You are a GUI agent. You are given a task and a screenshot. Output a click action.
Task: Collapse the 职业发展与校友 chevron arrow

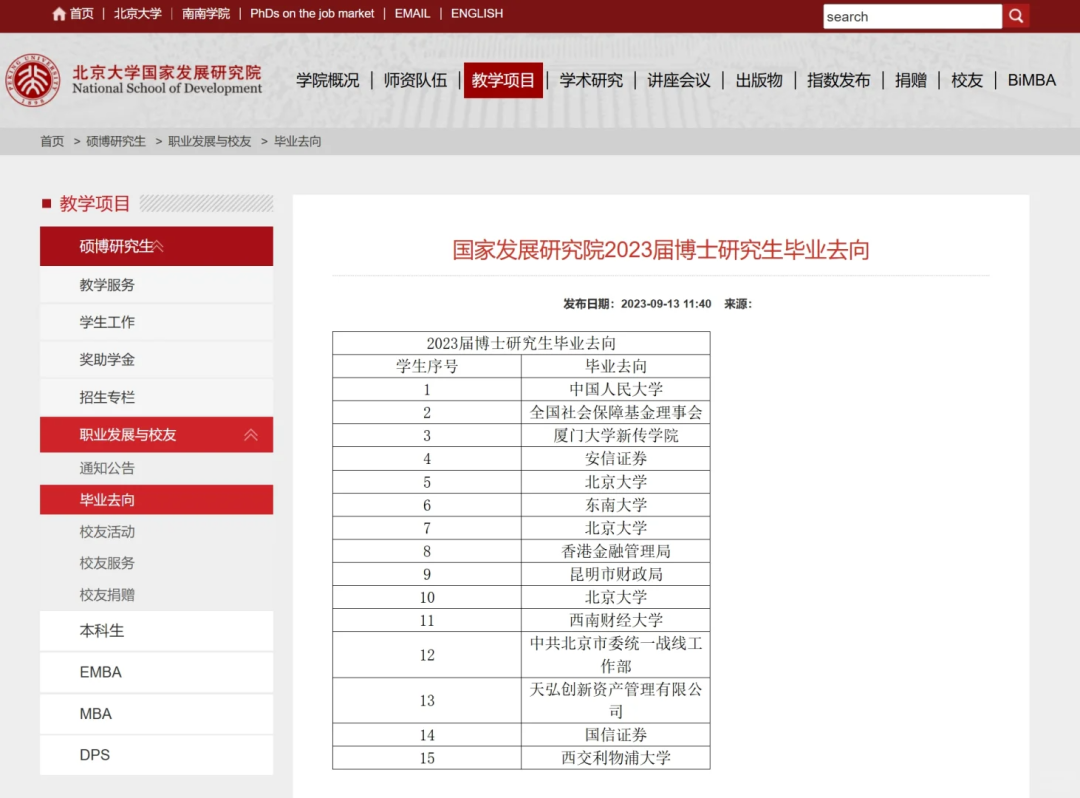tap(251, 435)
